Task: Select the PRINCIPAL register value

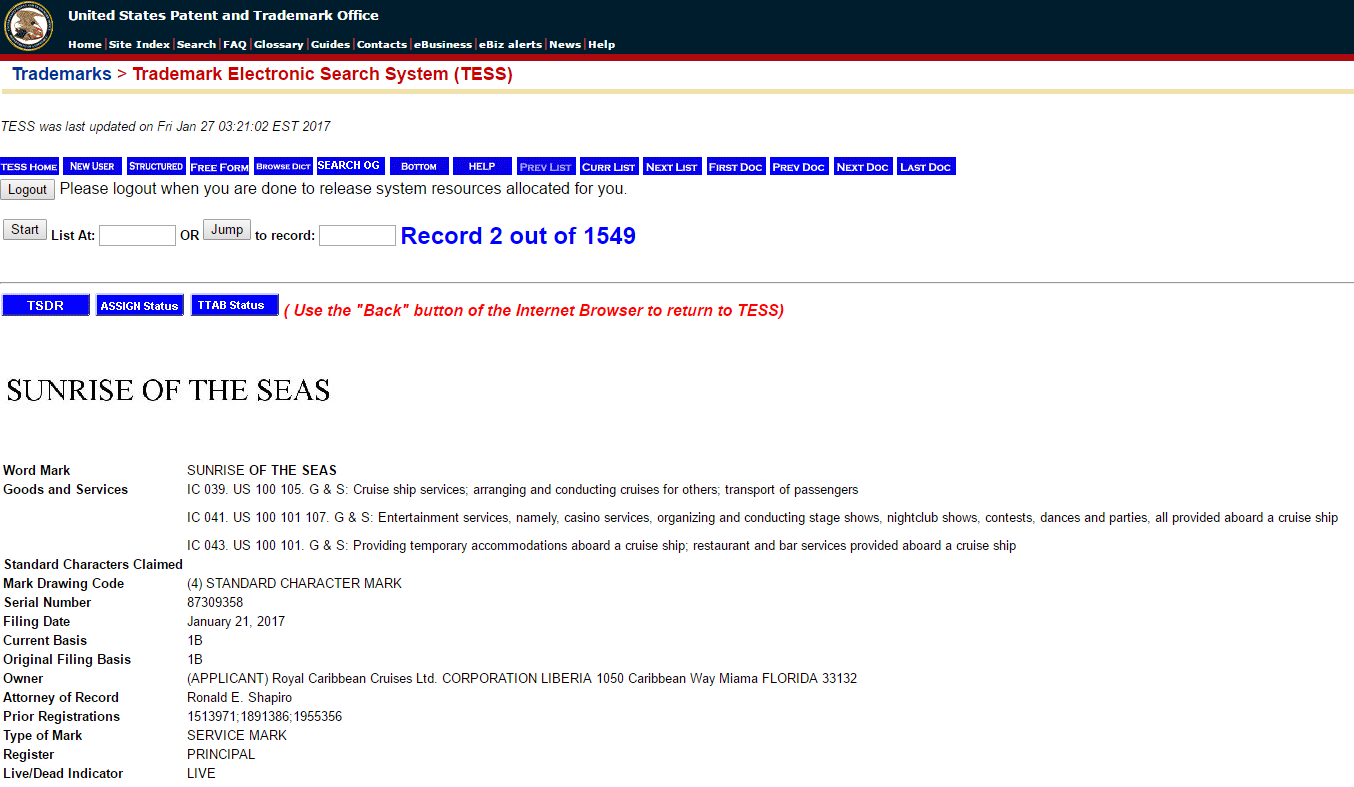Action: point(221,754)
